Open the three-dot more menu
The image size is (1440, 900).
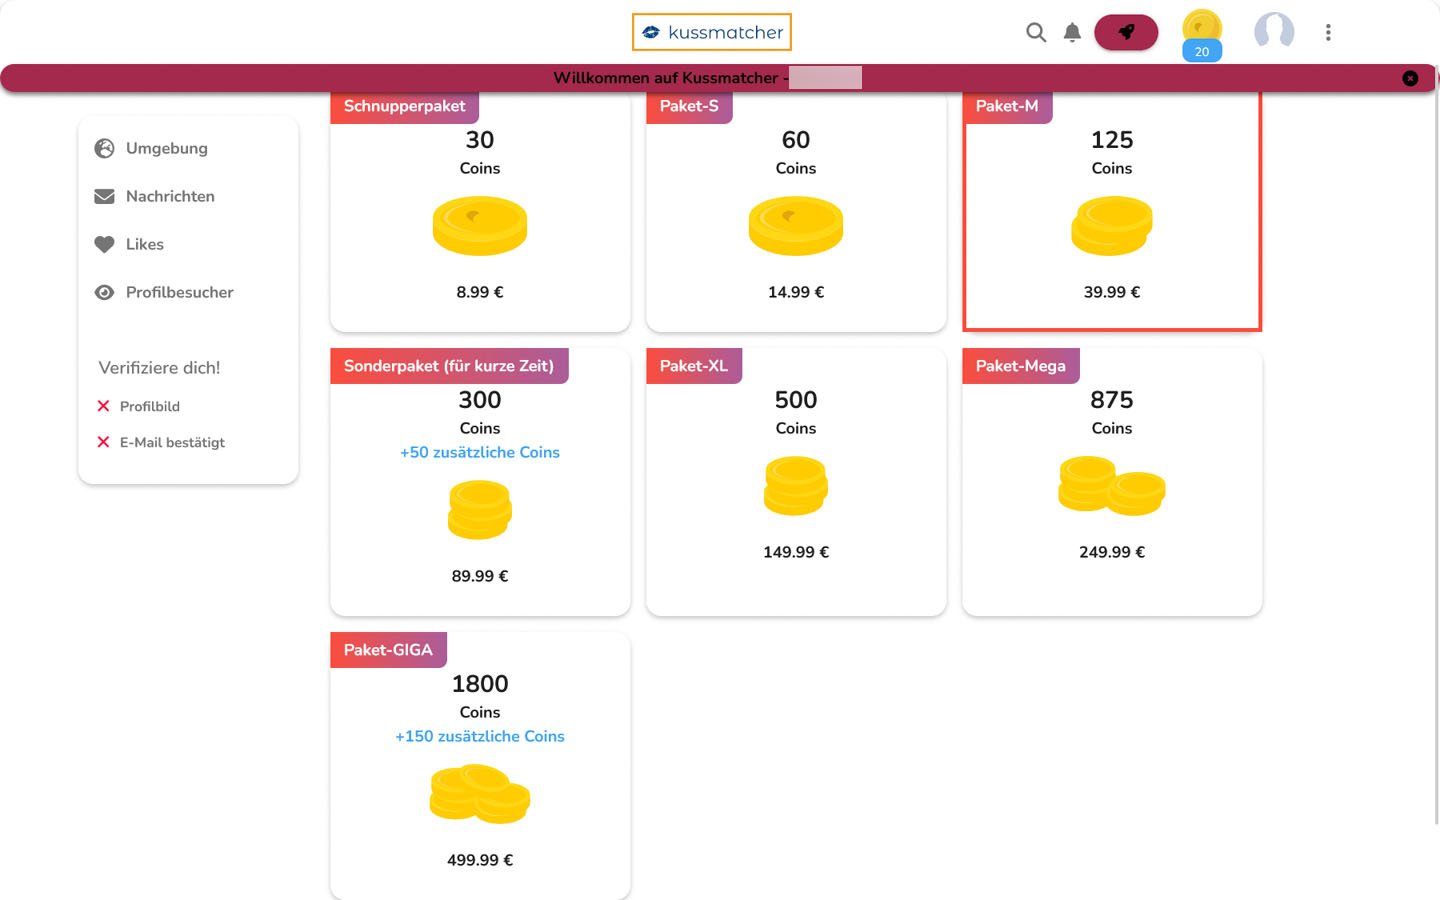(x=1328, y=32)
